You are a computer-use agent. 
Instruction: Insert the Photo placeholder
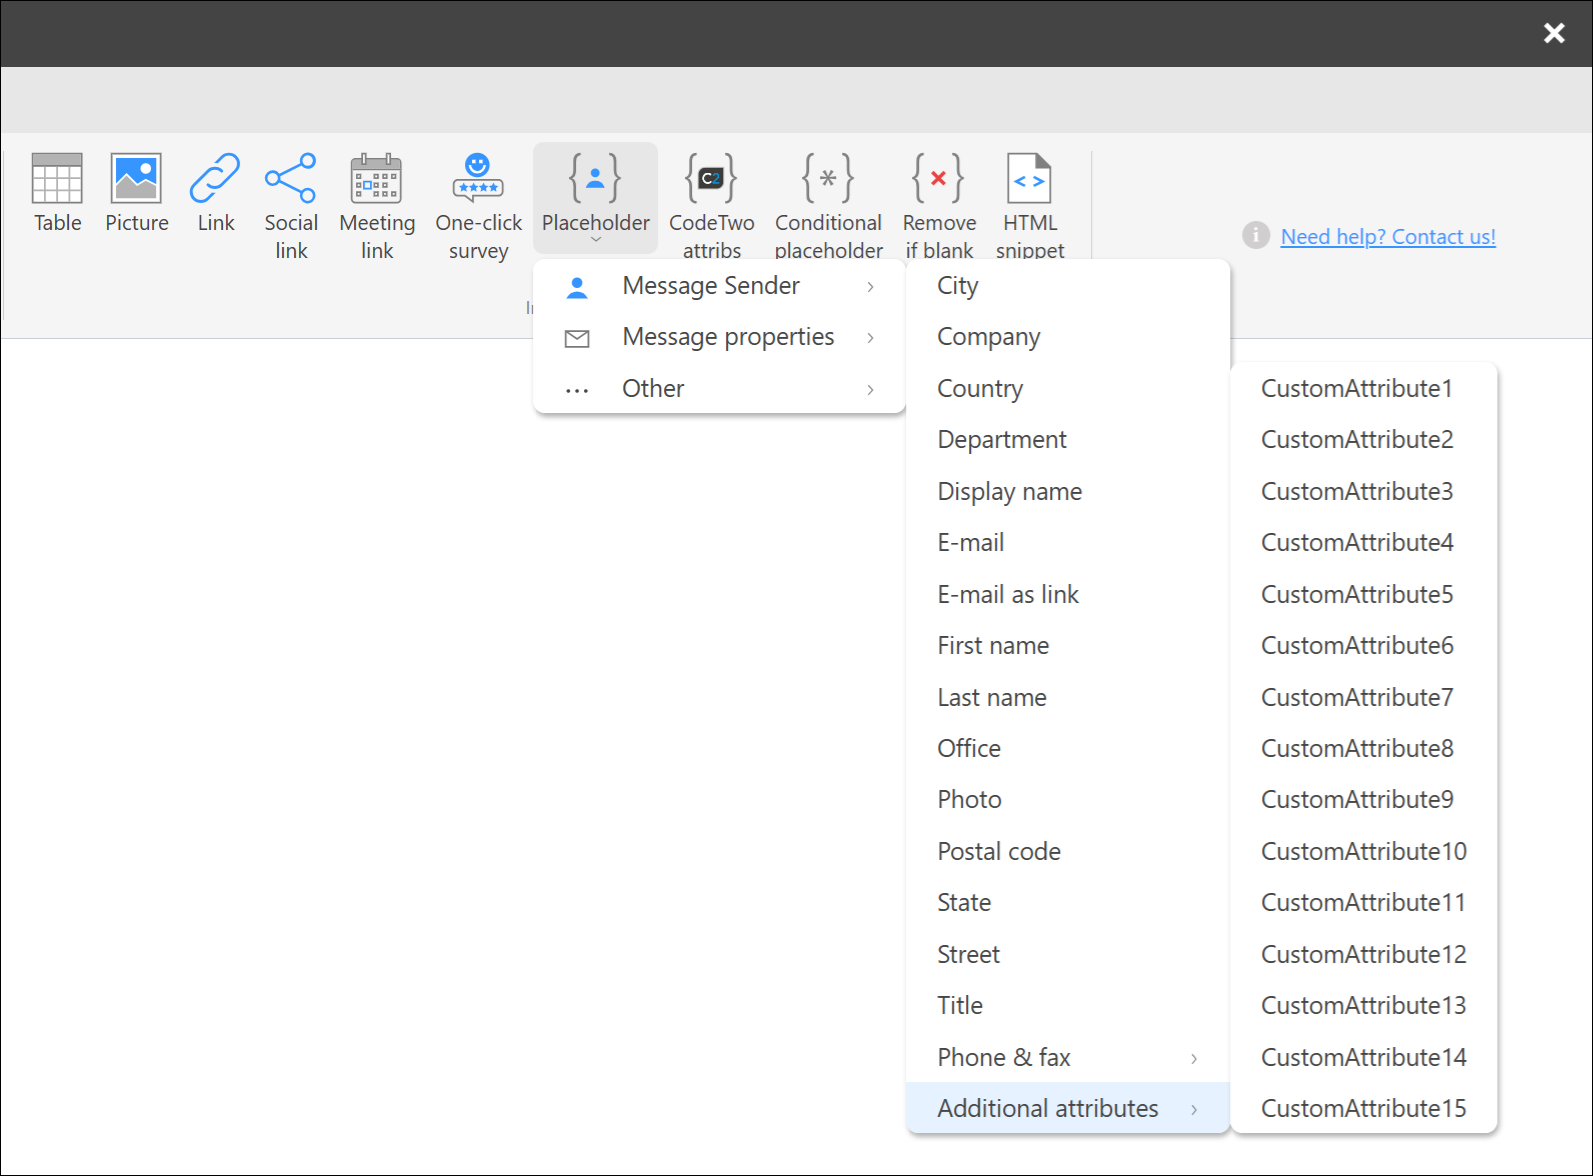1067,800
